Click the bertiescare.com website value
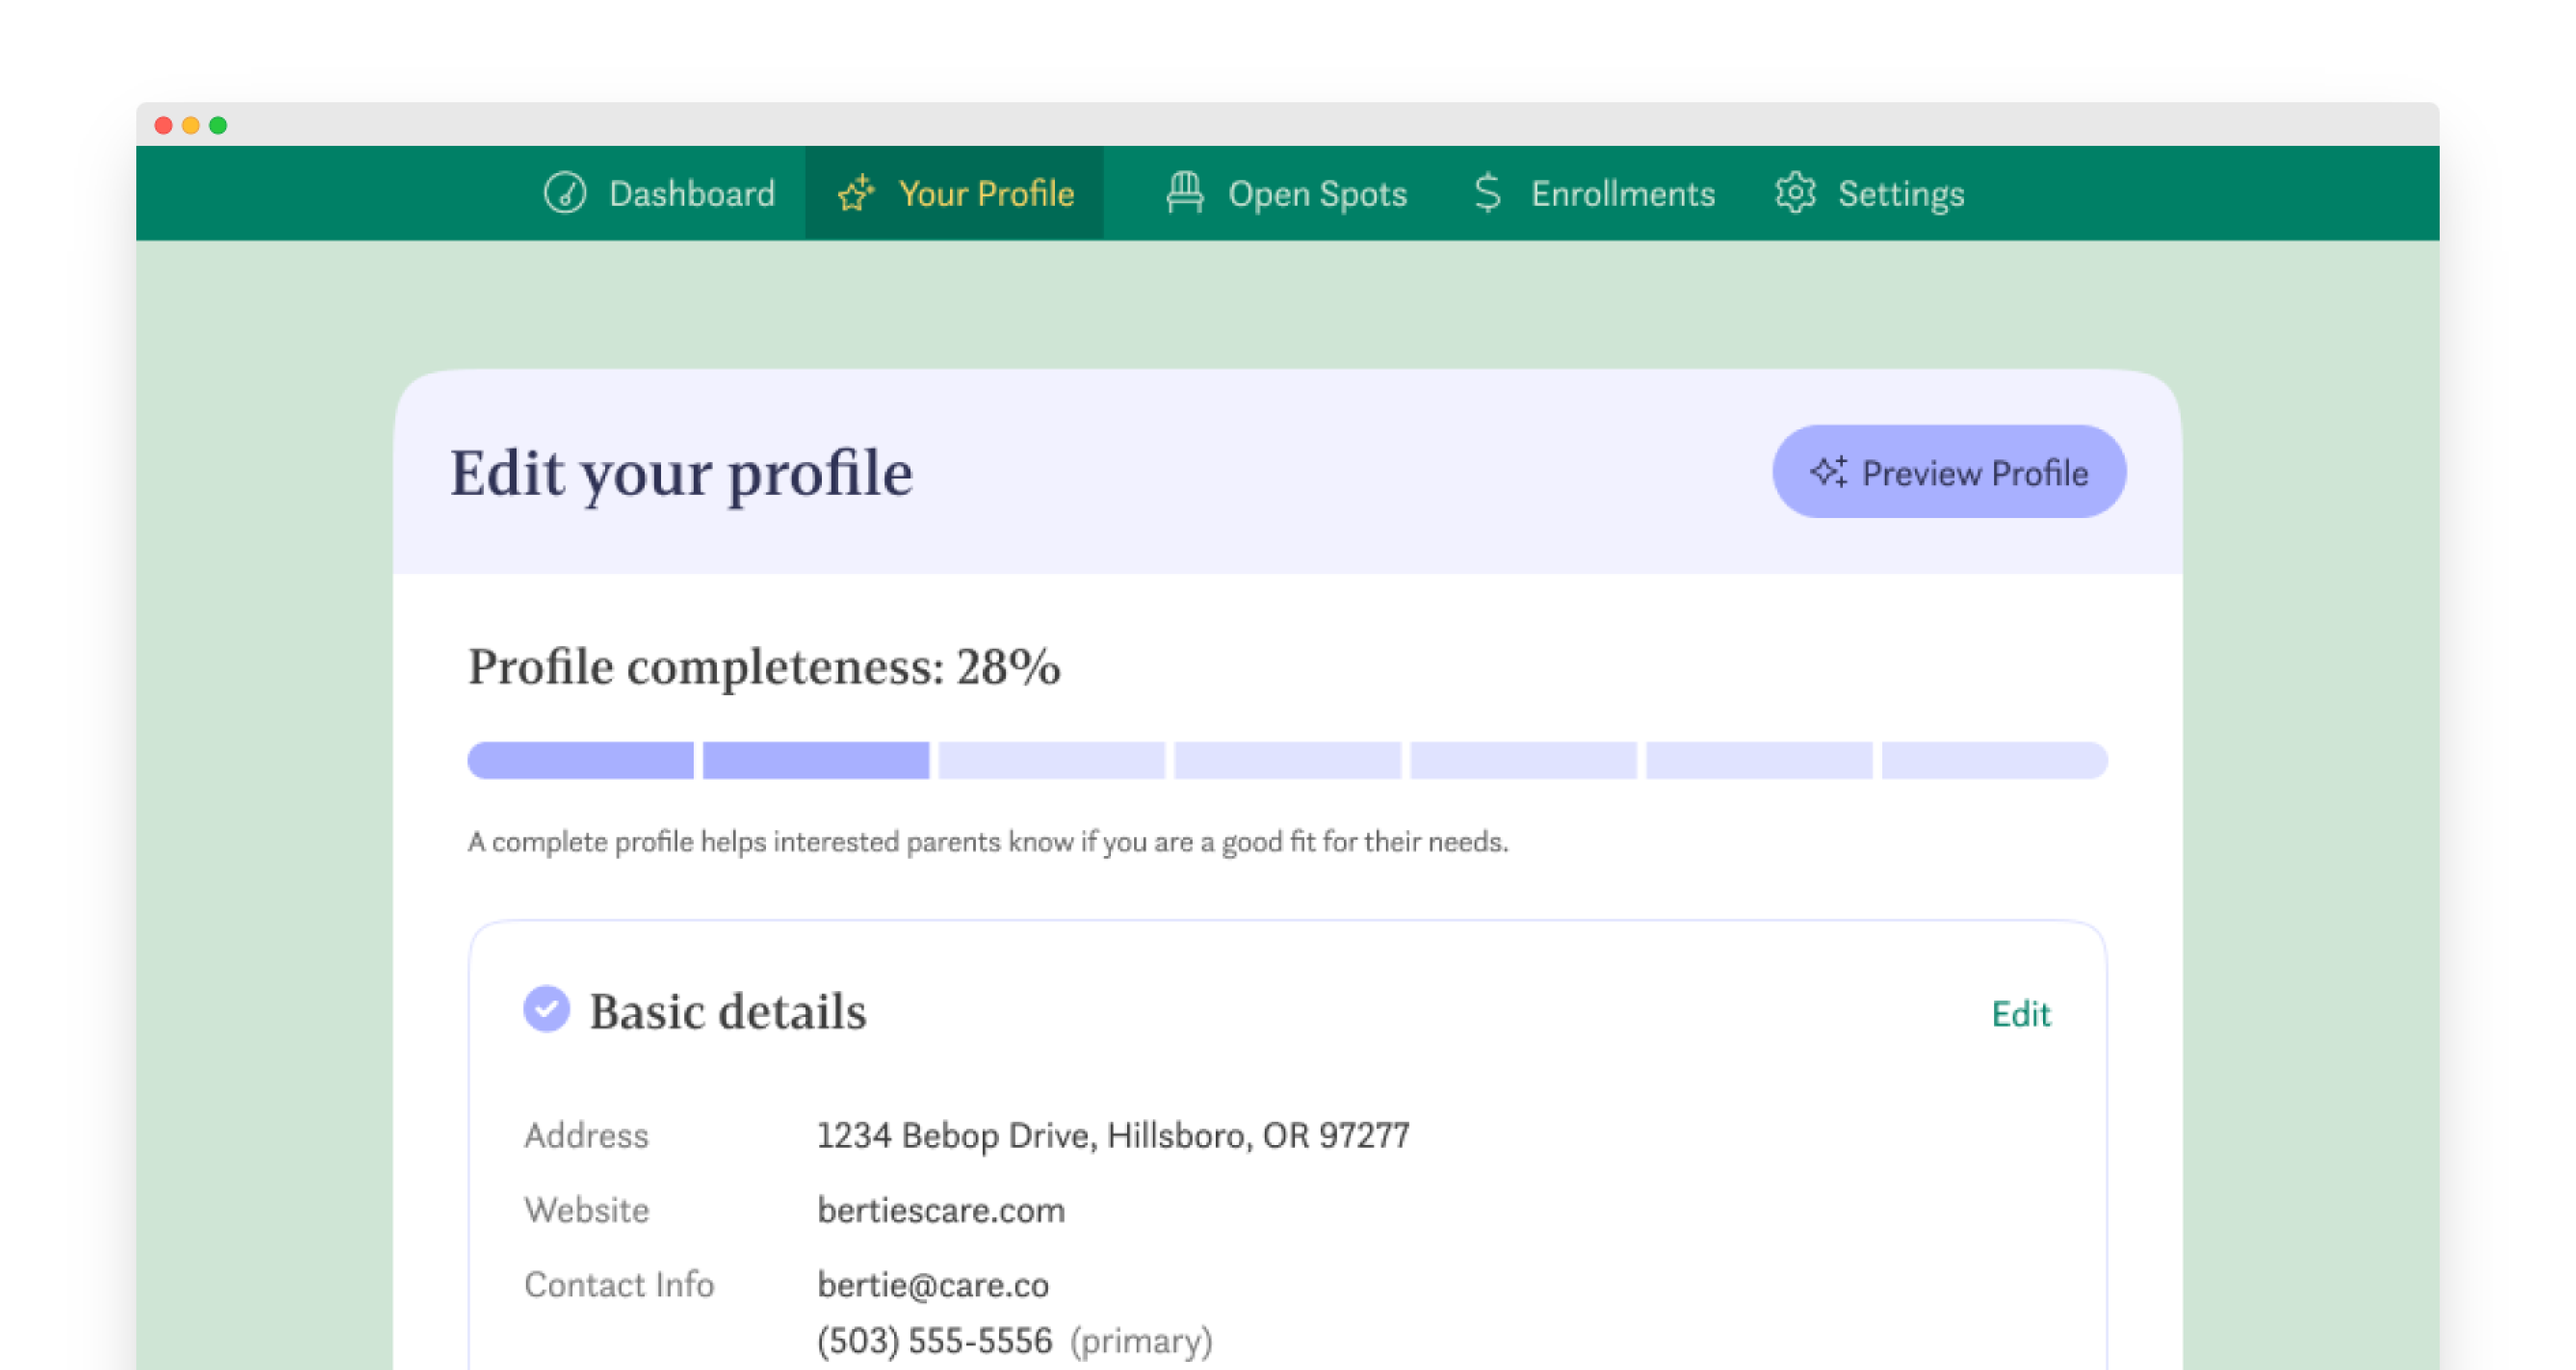2576x1370 pixels. [941, 1210]
